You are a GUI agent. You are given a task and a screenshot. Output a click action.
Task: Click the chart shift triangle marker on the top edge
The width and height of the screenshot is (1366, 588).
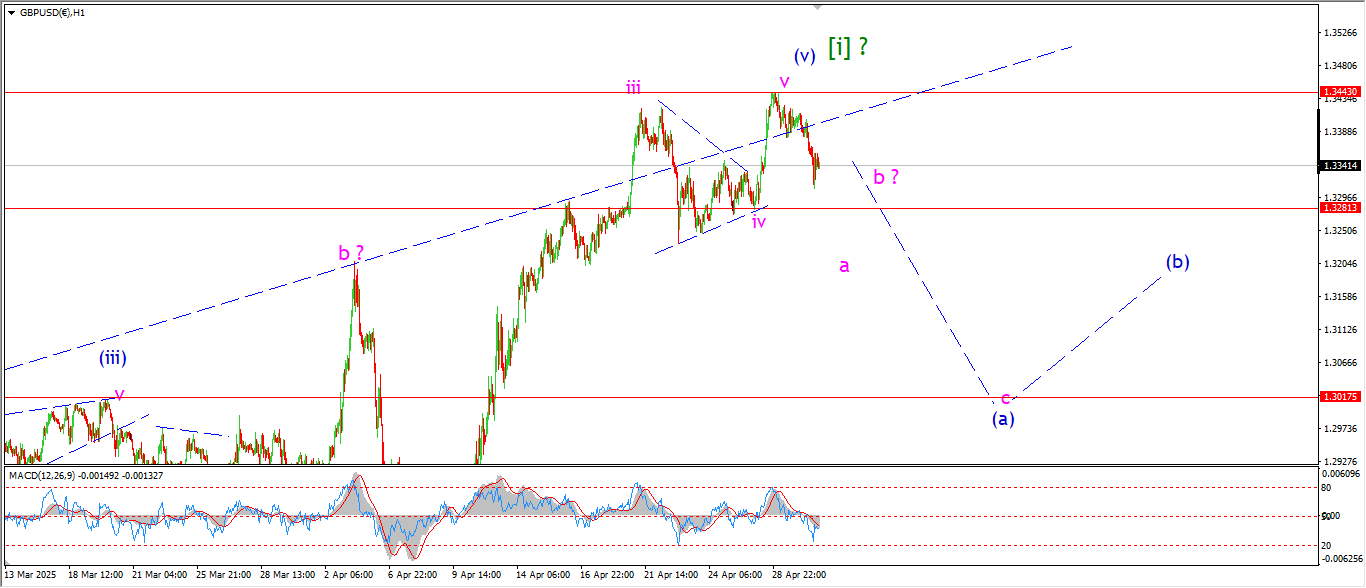[x=818, y=7]
